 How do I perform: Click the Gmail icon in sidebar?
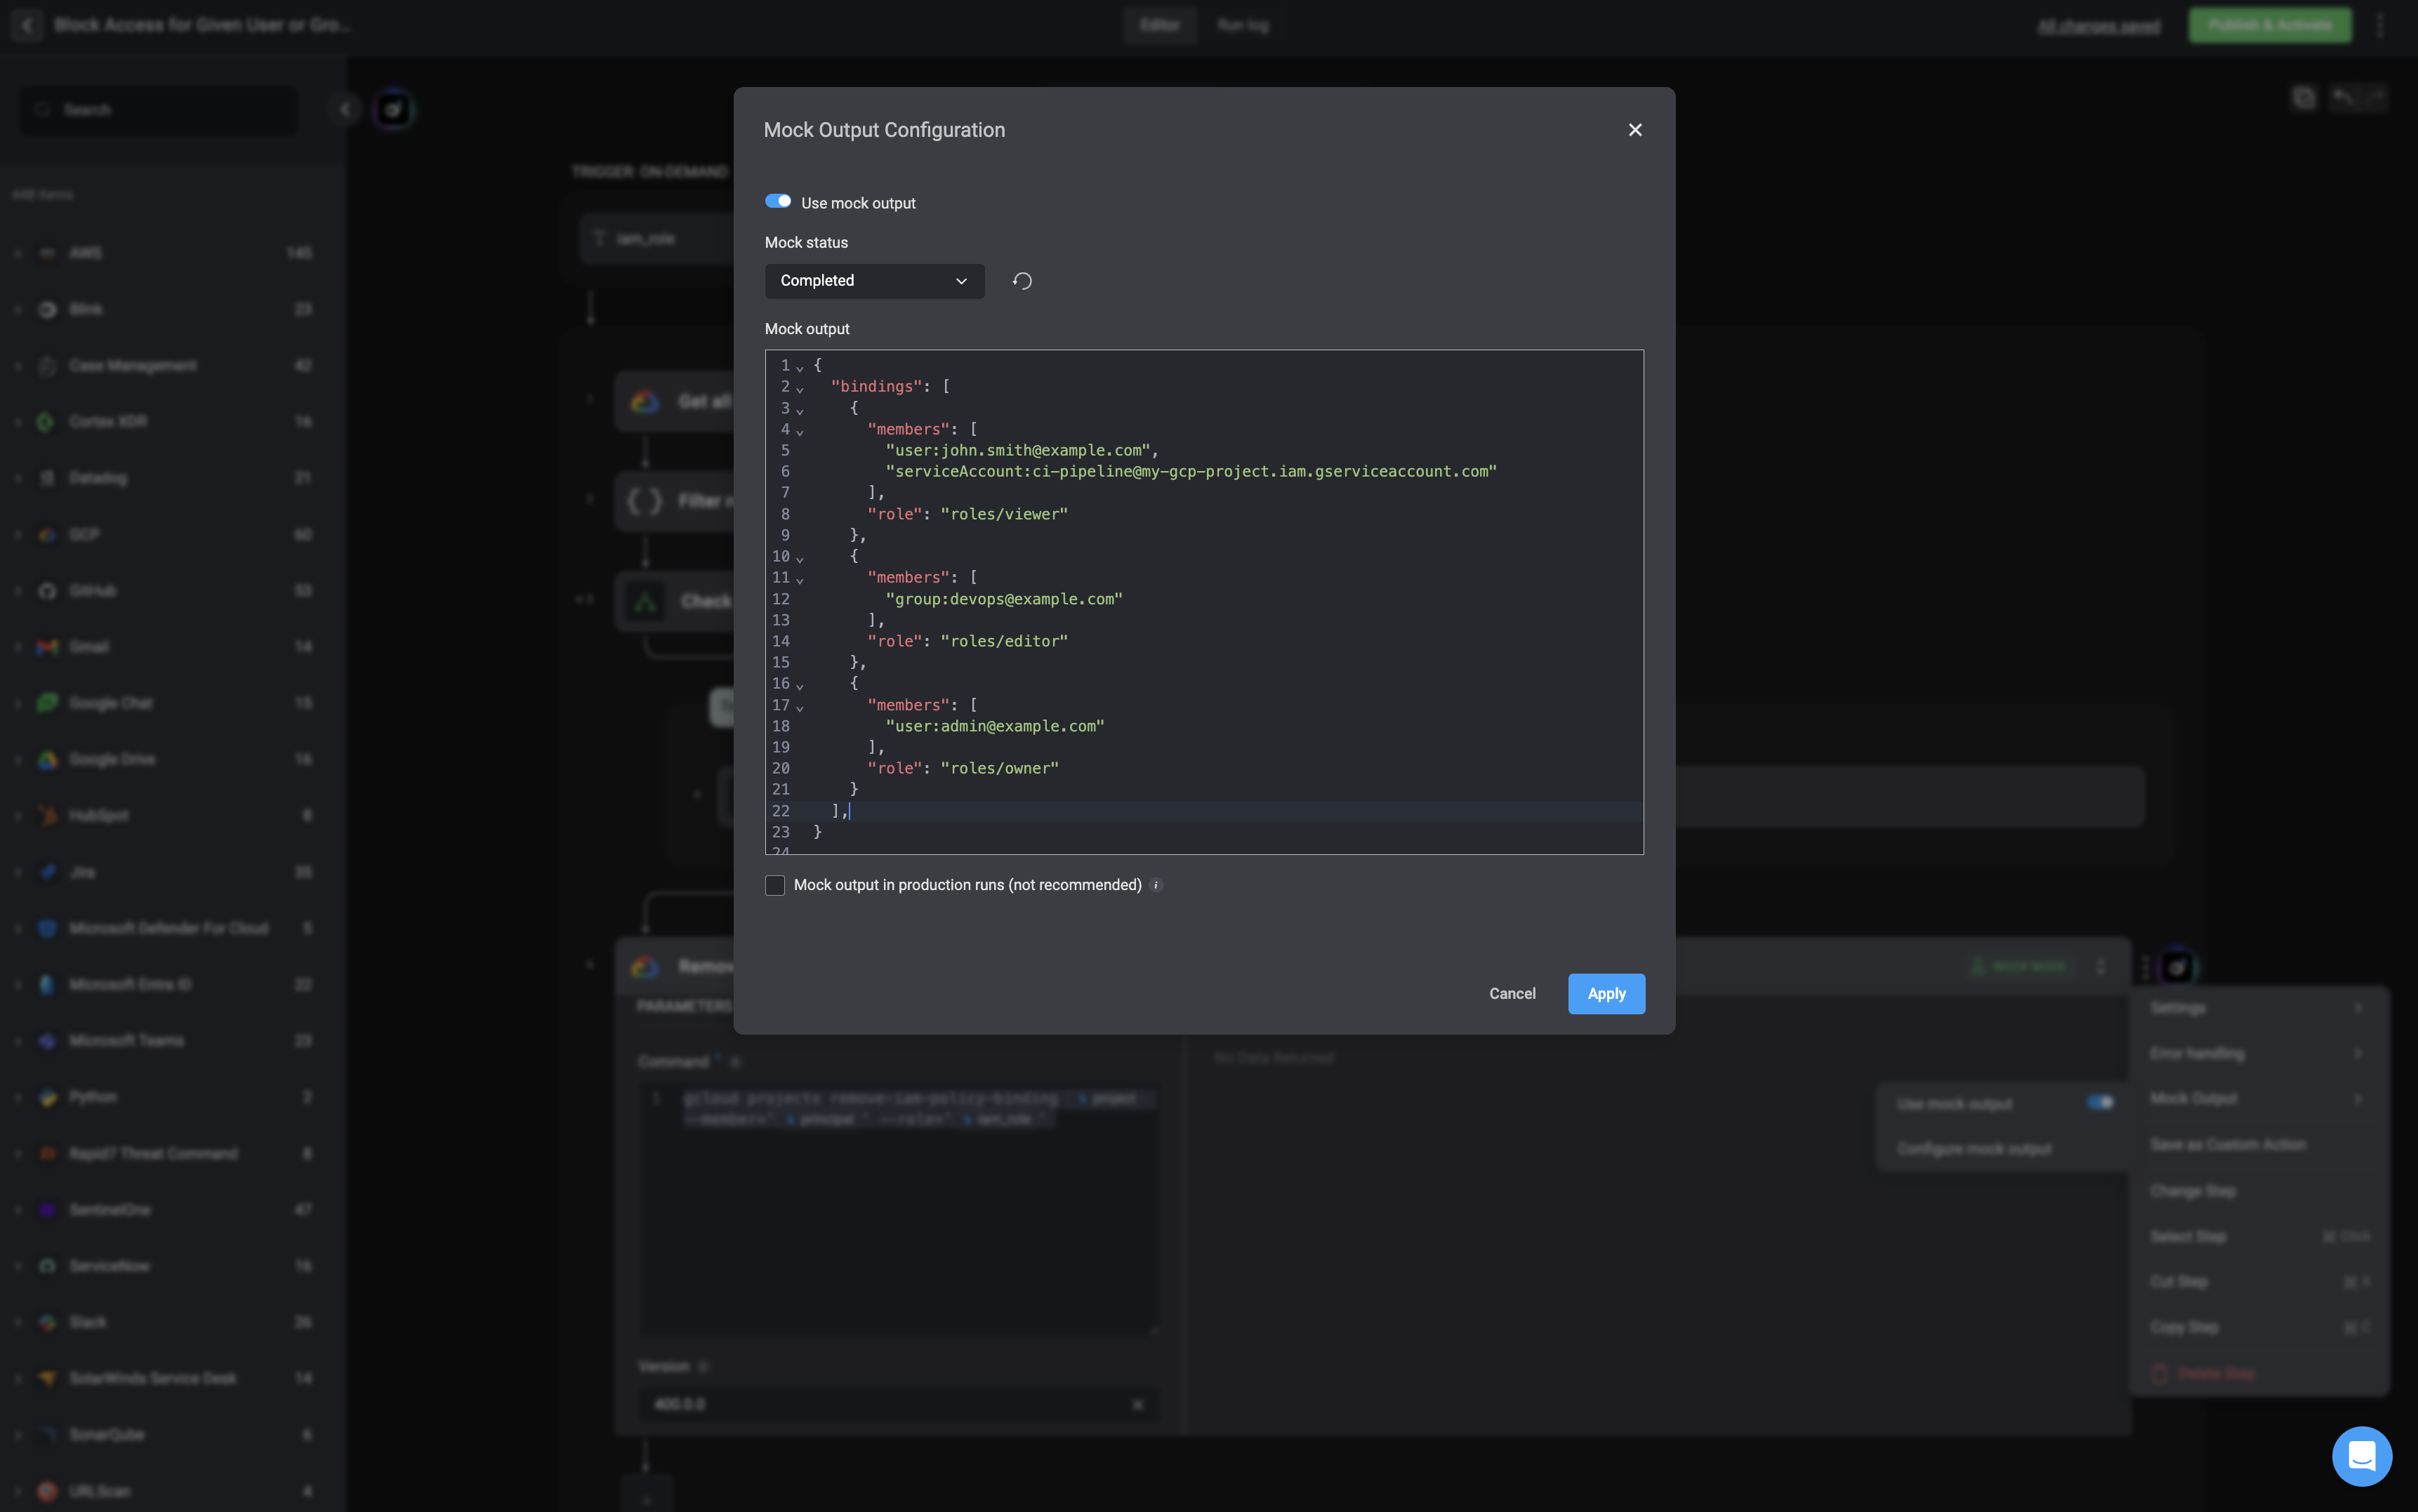47,647
